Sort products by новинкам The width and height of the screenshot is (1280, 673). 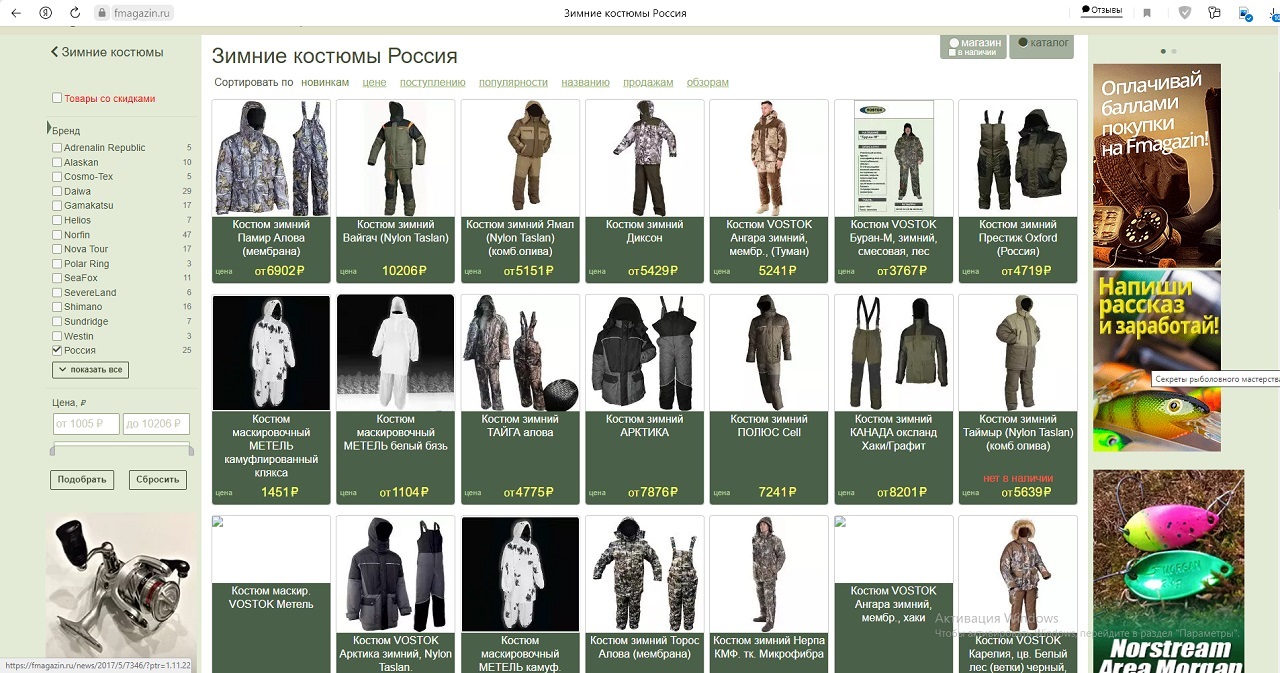pos(325,82)
